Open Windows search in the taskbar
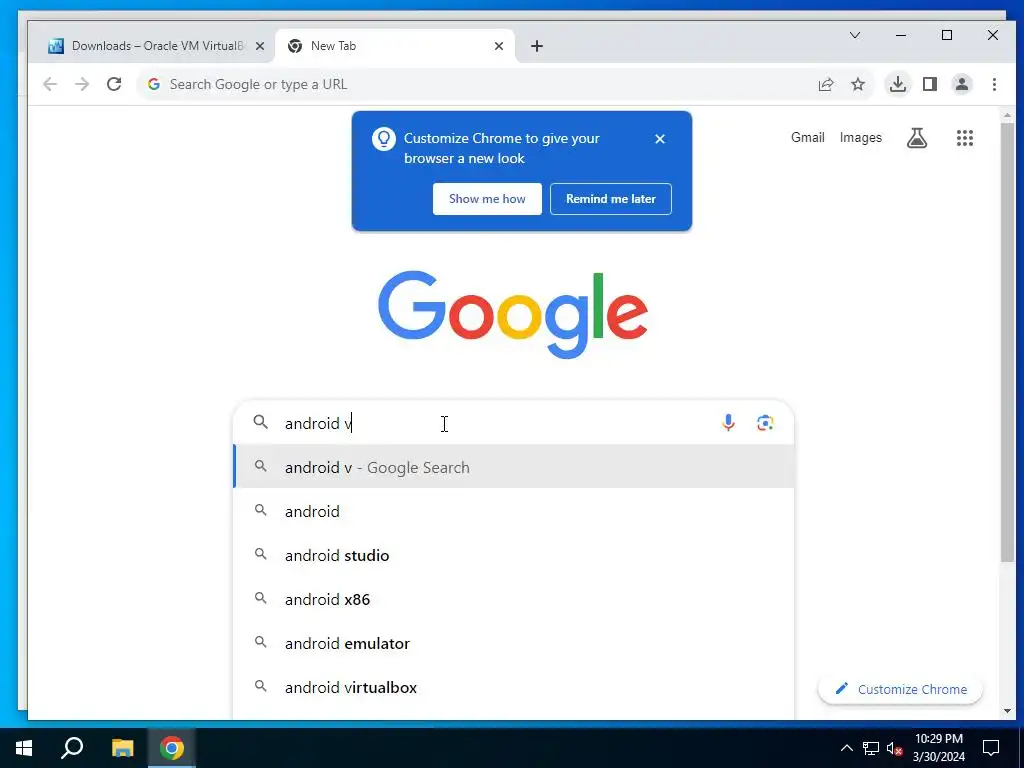Viewport: 1024px width, 768px height. (x=72, y=748)
